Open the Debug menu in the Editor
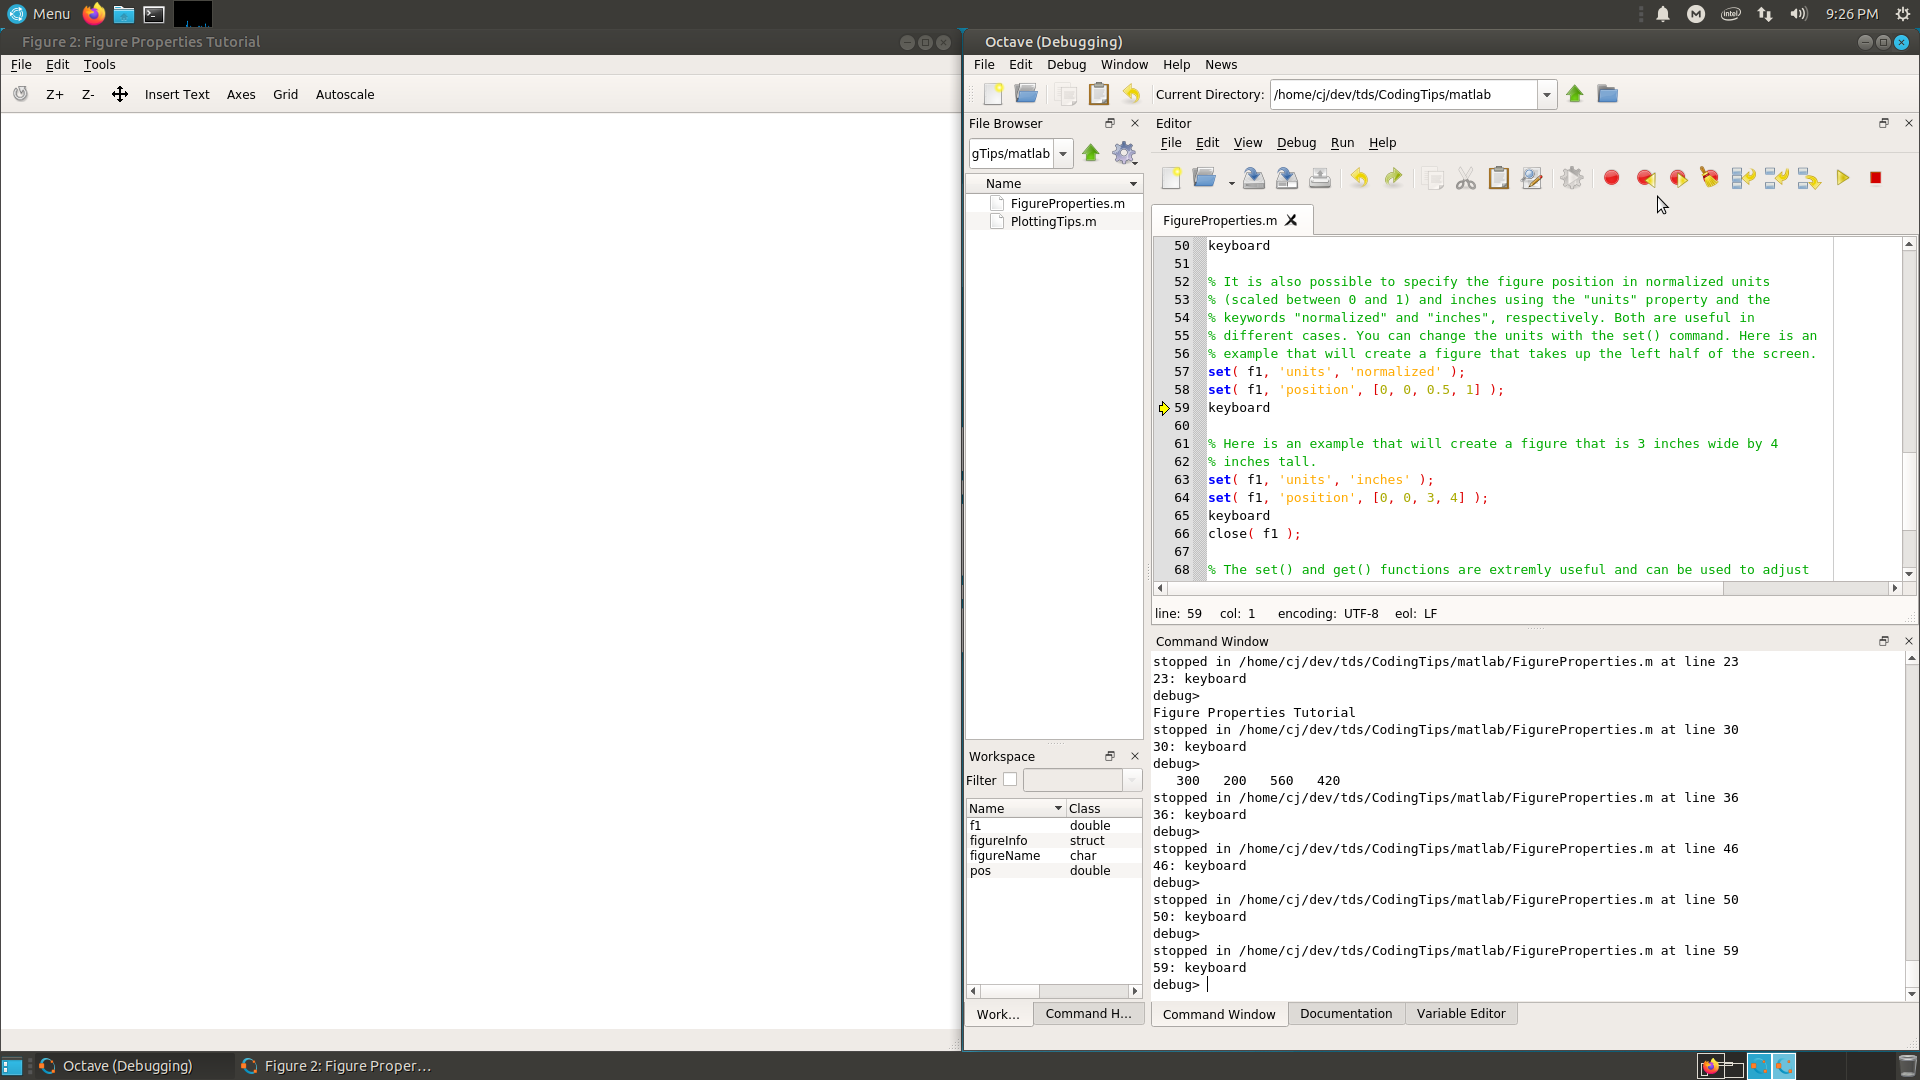The height and width of the screenshot is (1080, 1920). pyautogui.click(x=1296, y=142)
